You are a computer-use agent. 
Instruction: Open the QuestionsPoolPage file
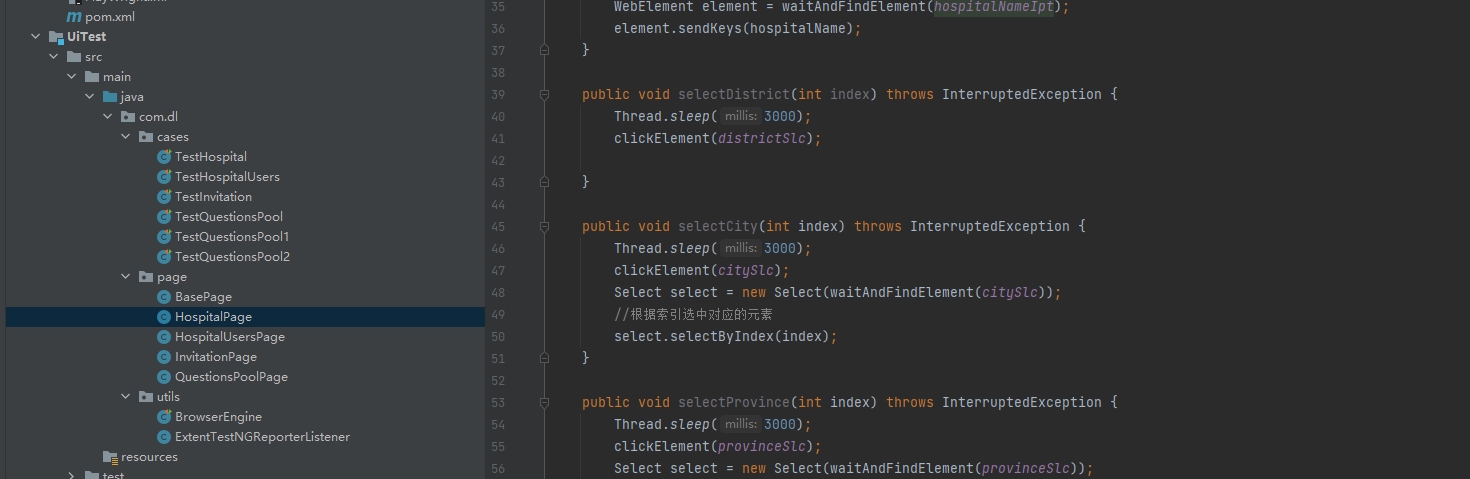point(231,377)
